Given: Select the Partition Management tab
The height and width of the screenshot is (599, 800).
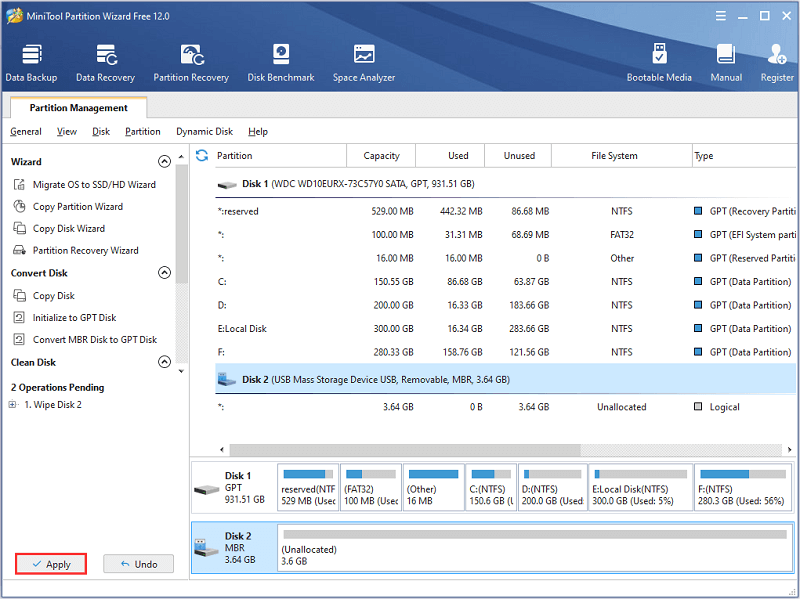Looking at the screenshot, I should [79, 108].
